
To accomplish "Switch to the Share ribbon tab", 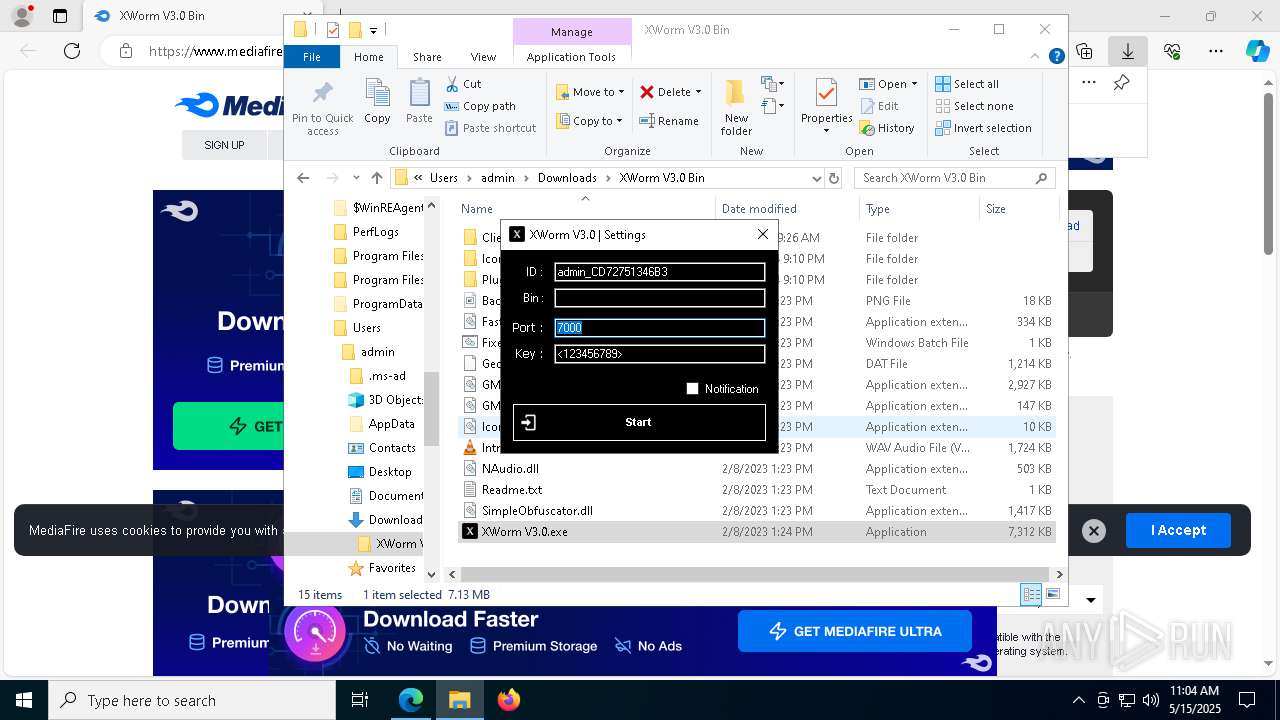I will click(427, 57).
